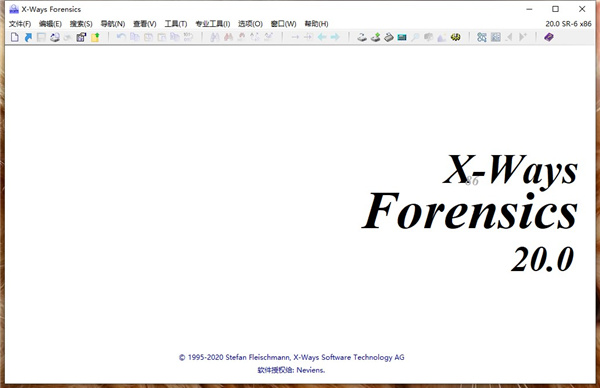This screenshot has width=600, height=388.
Task: Click the greyed-out chart analysis icon
Action: [x=442, y=37]
